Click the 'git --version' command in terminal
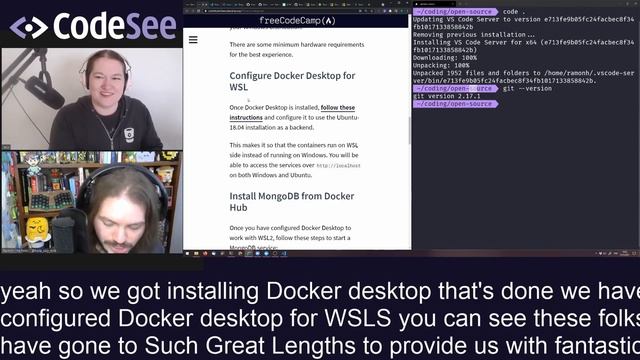This screenshot has height=360, width=640. [527, 89]
